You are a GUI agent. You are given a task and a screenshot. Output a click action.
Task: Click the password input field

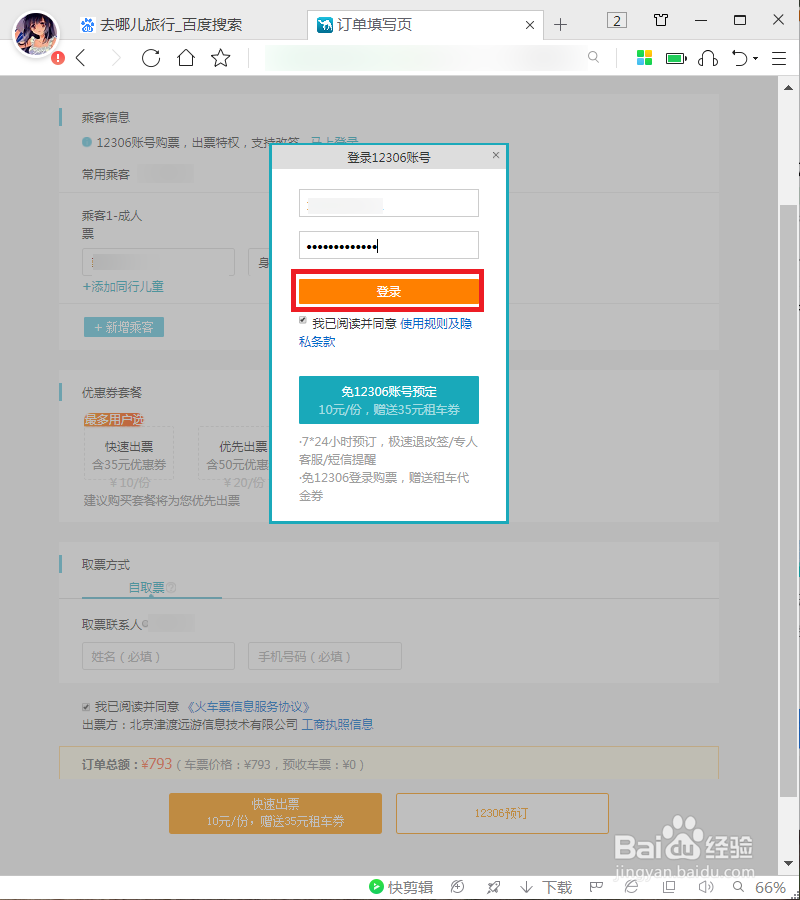coord(389,245)
